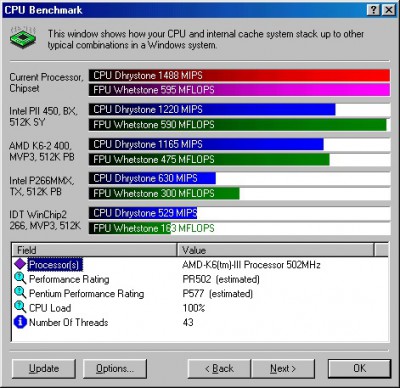Screen dimensions: 400x388
Task: Click the magnifier icon beside CPU Load
Action: coord(20,307)
